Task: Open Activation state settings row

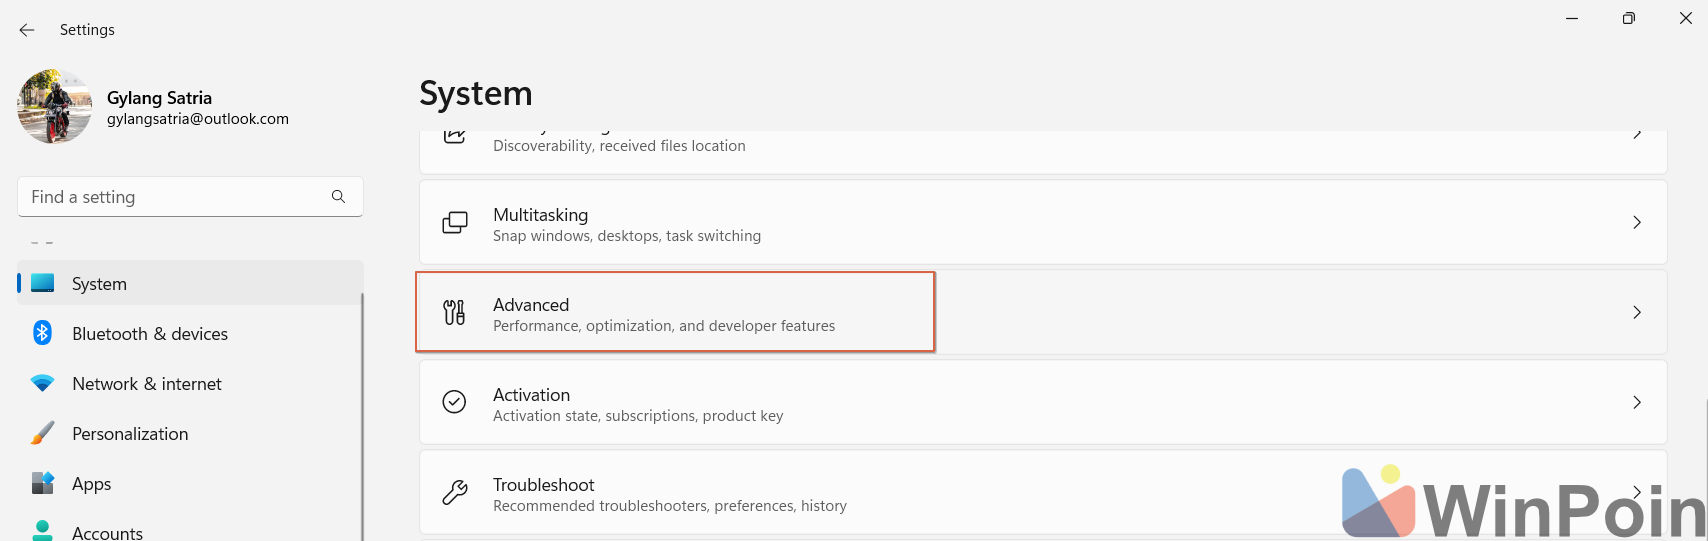Action: [1043, 402]
